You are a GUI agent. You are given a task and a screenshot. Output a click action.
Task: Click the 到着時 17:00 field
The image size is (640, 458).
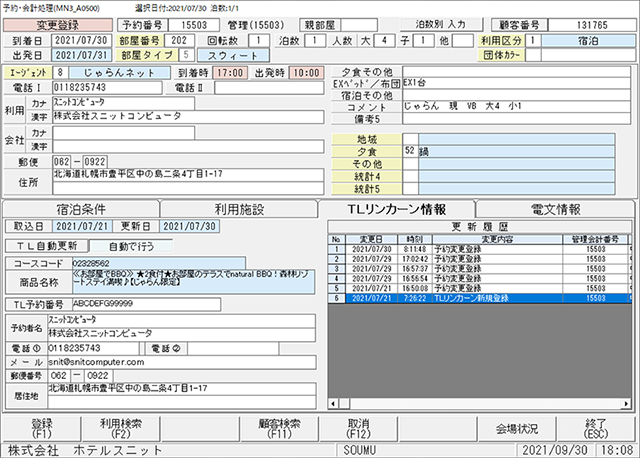coord(230,73)
